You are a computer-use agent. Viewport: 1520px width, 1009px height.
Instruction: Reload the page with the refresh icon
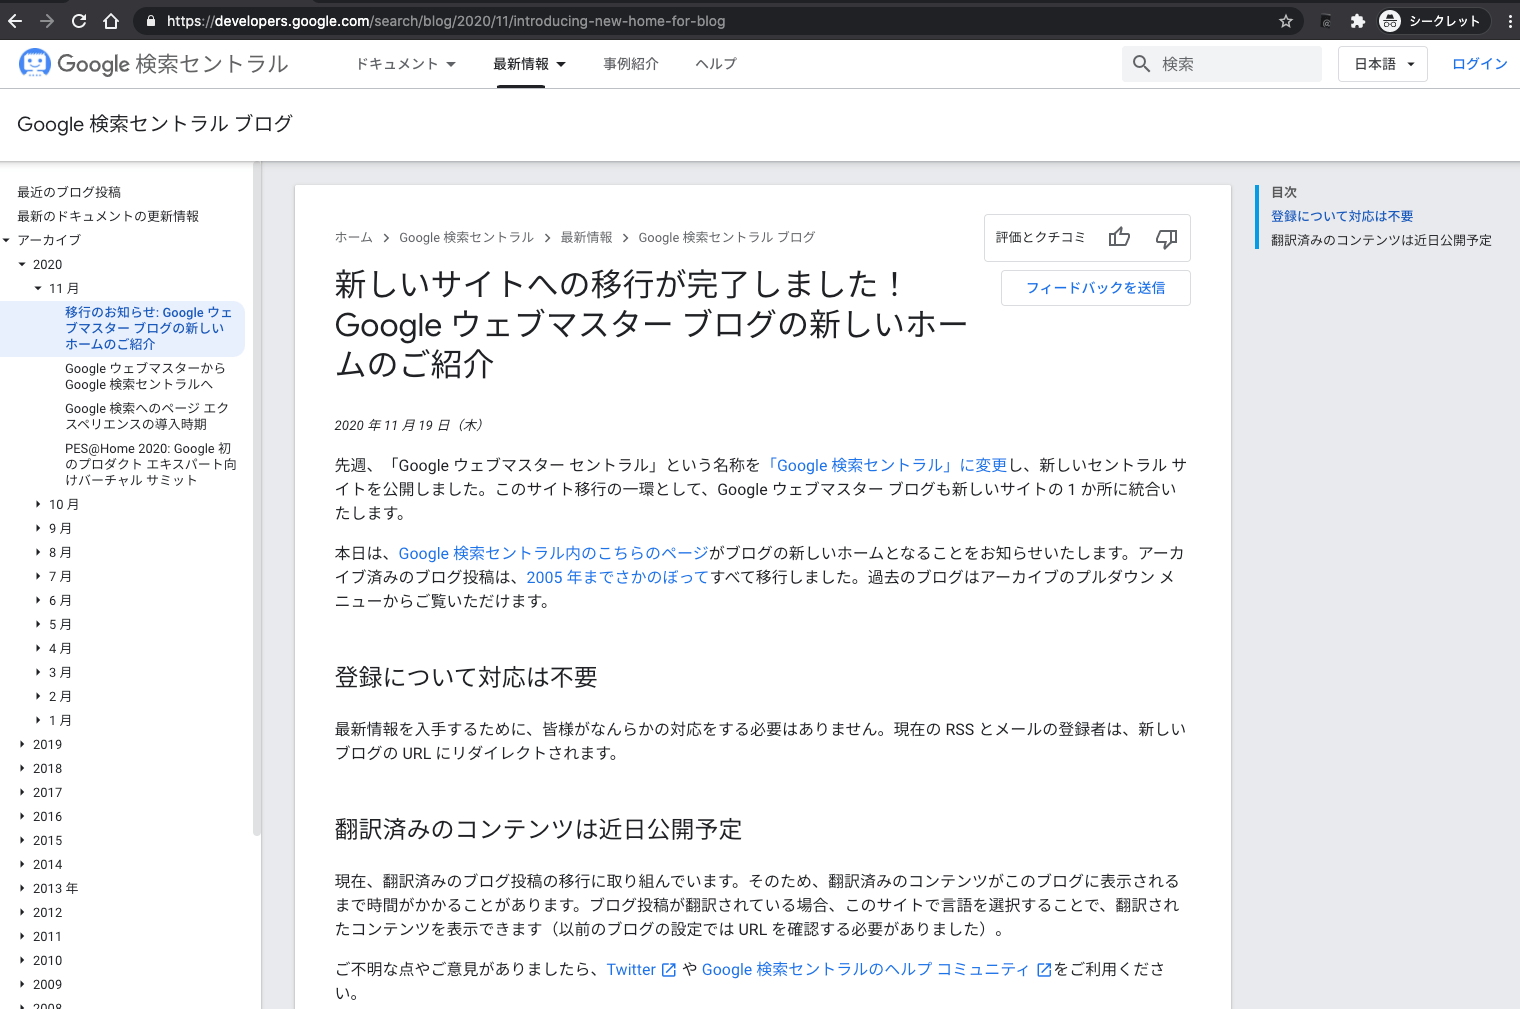click(79, 21)
